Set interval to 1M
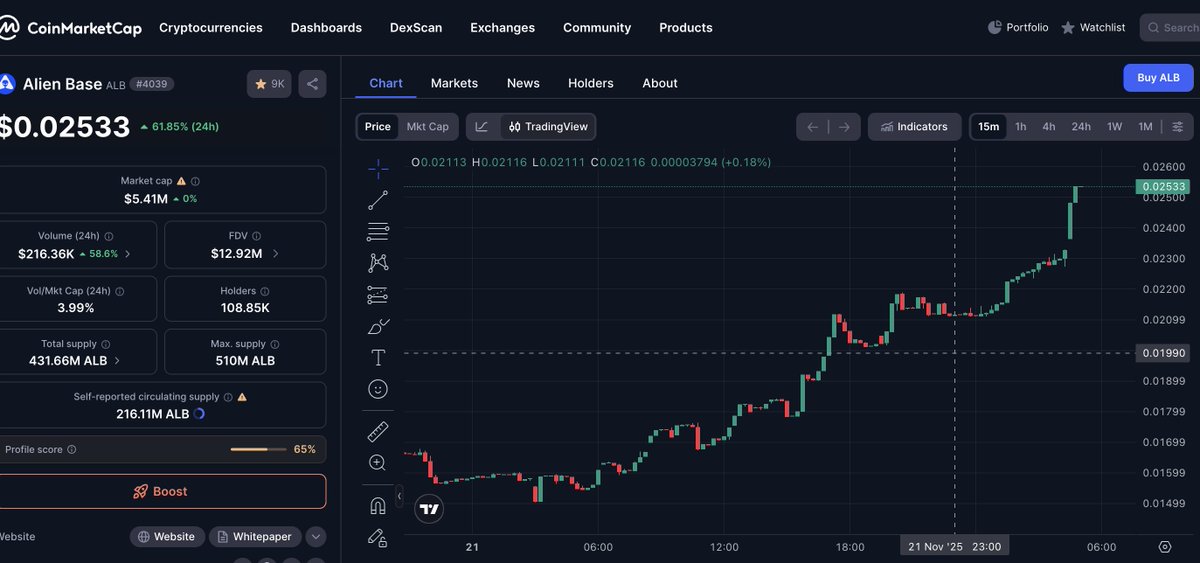 pyautogui.click(x=1145, y=127)
